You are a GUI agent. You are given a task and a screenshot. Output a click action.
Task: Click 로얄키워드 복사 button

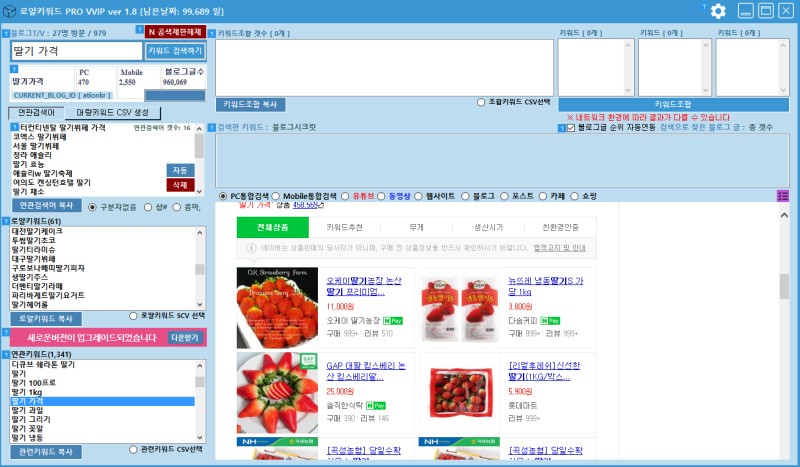[46, 318]
